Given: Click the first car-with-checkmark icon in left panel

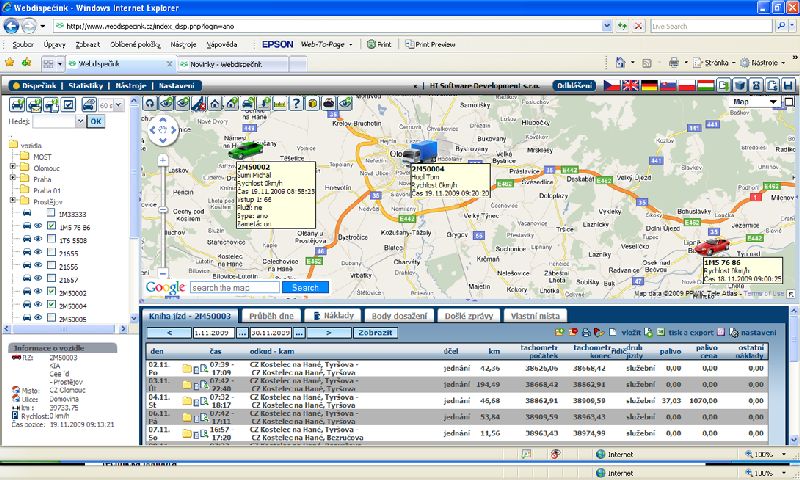Looking at the screenshot, I should (x=17, y=105).
